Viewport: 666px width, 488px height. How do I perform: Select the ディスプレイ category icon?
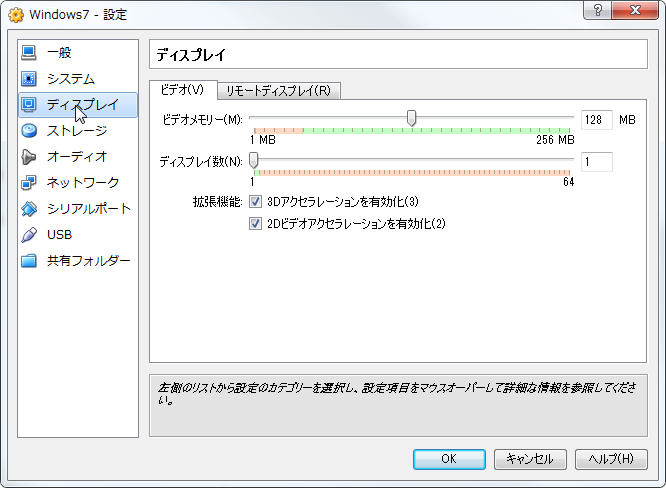click(29, 104)
